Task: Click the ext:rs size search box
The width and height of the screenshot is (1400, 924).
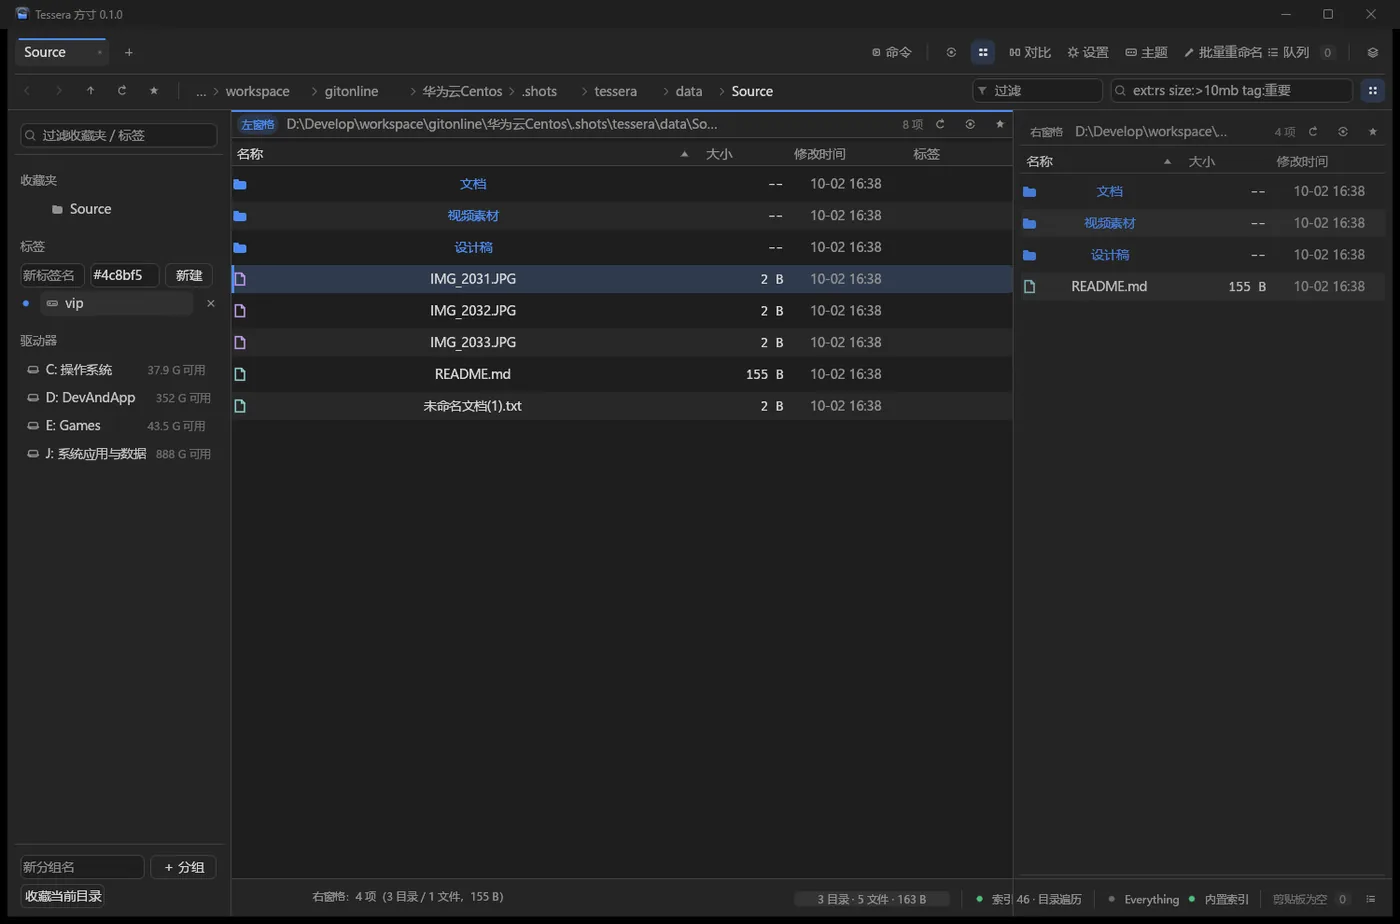Action: 1231,90
